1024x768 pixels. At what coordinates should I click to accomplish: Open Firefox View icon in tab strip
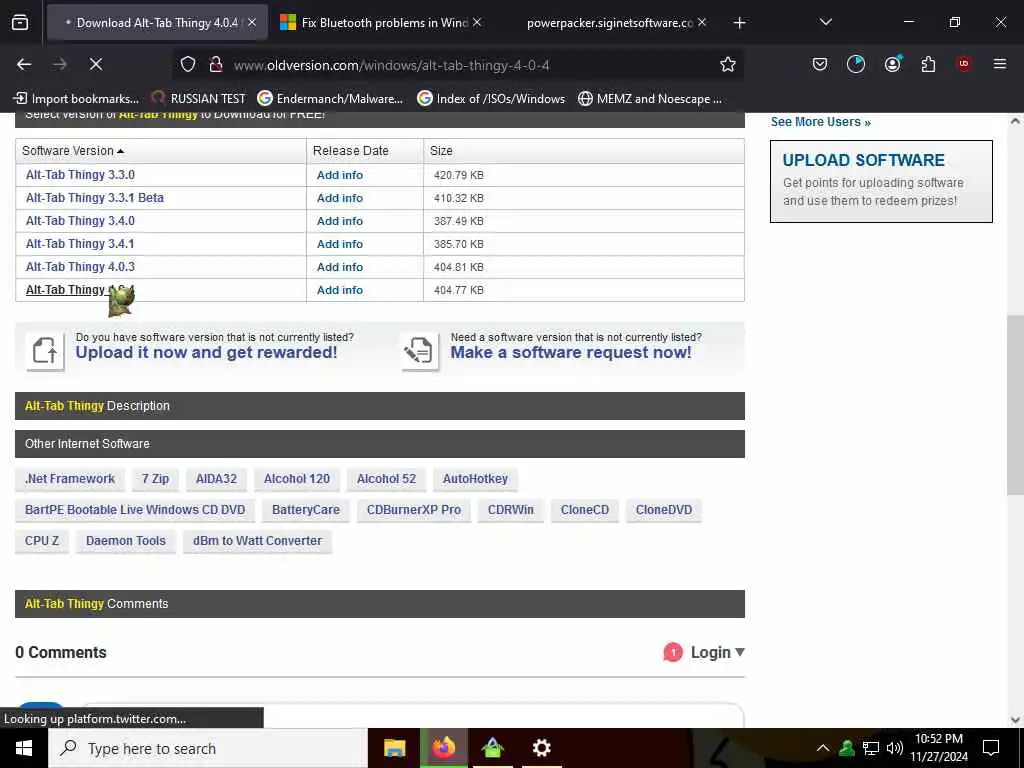[20, 23]
